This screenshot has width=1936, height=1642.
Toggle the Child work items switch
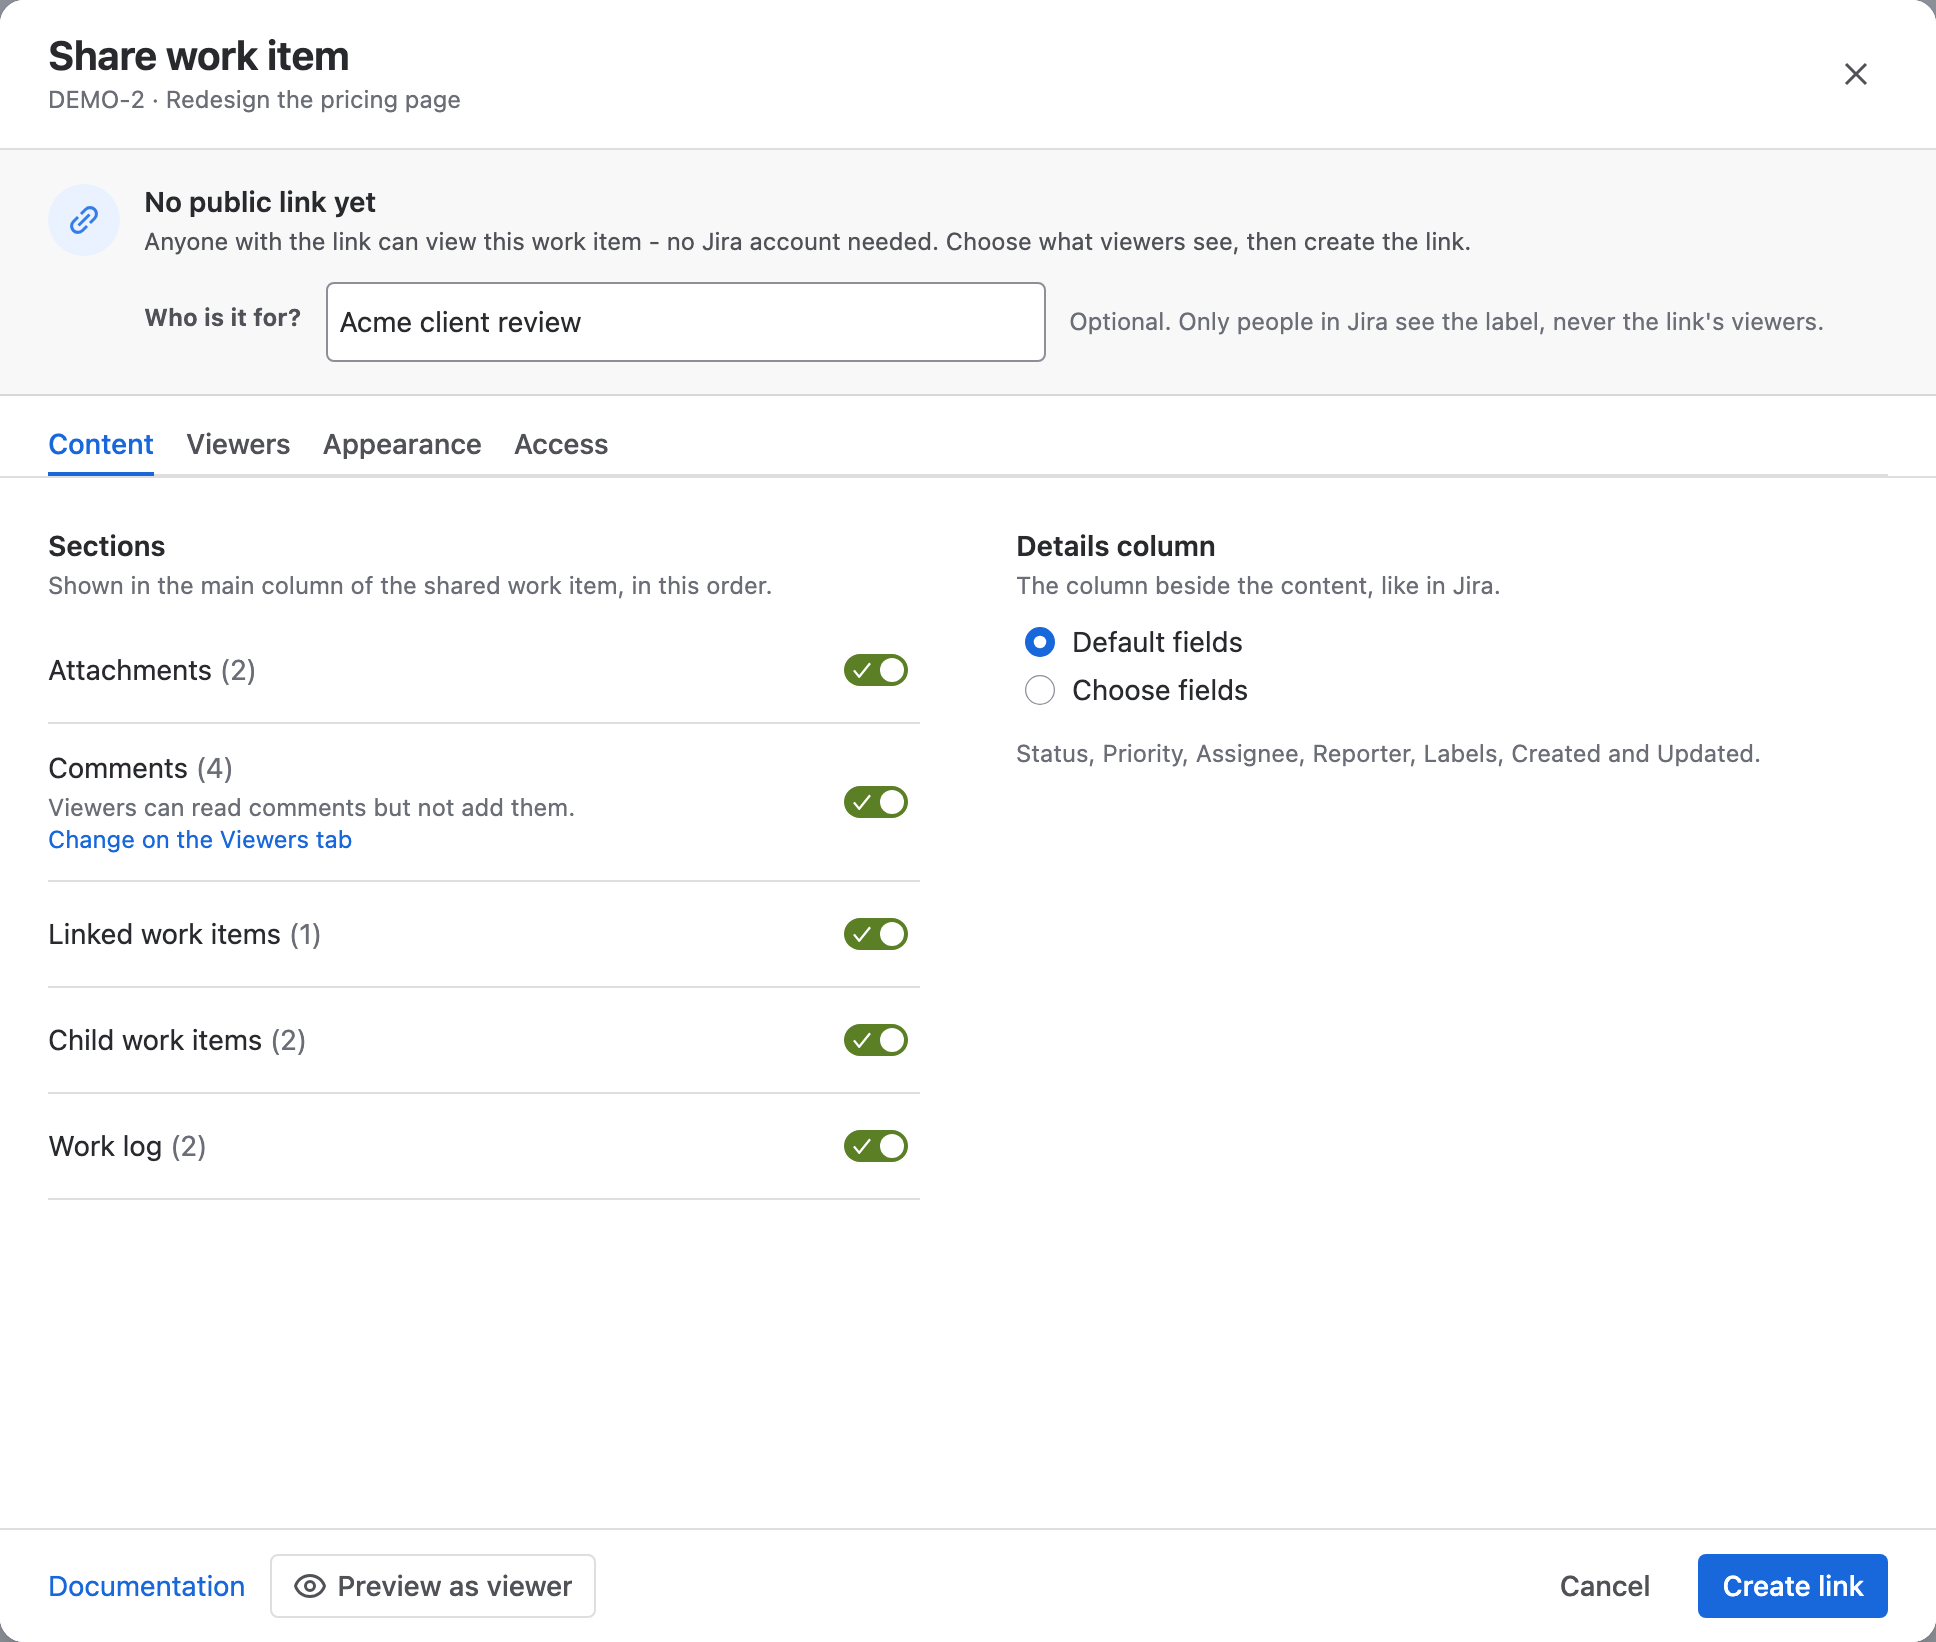[x=876, y=1040]
